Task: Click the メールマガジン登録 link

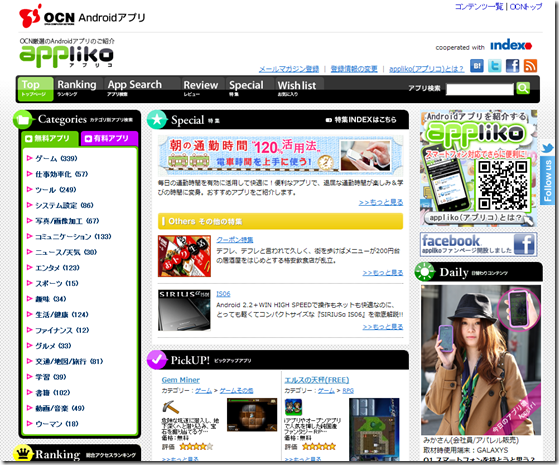Action: point(289,69)
